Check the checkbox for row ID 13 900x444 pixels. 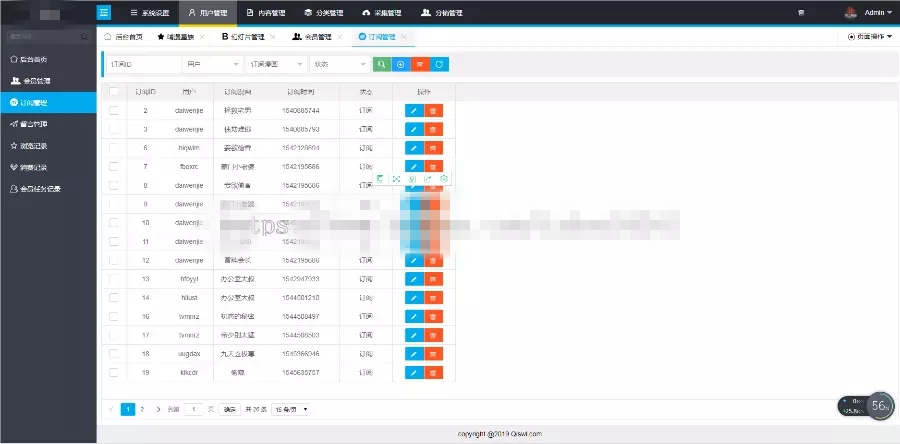tap(114, 279)
